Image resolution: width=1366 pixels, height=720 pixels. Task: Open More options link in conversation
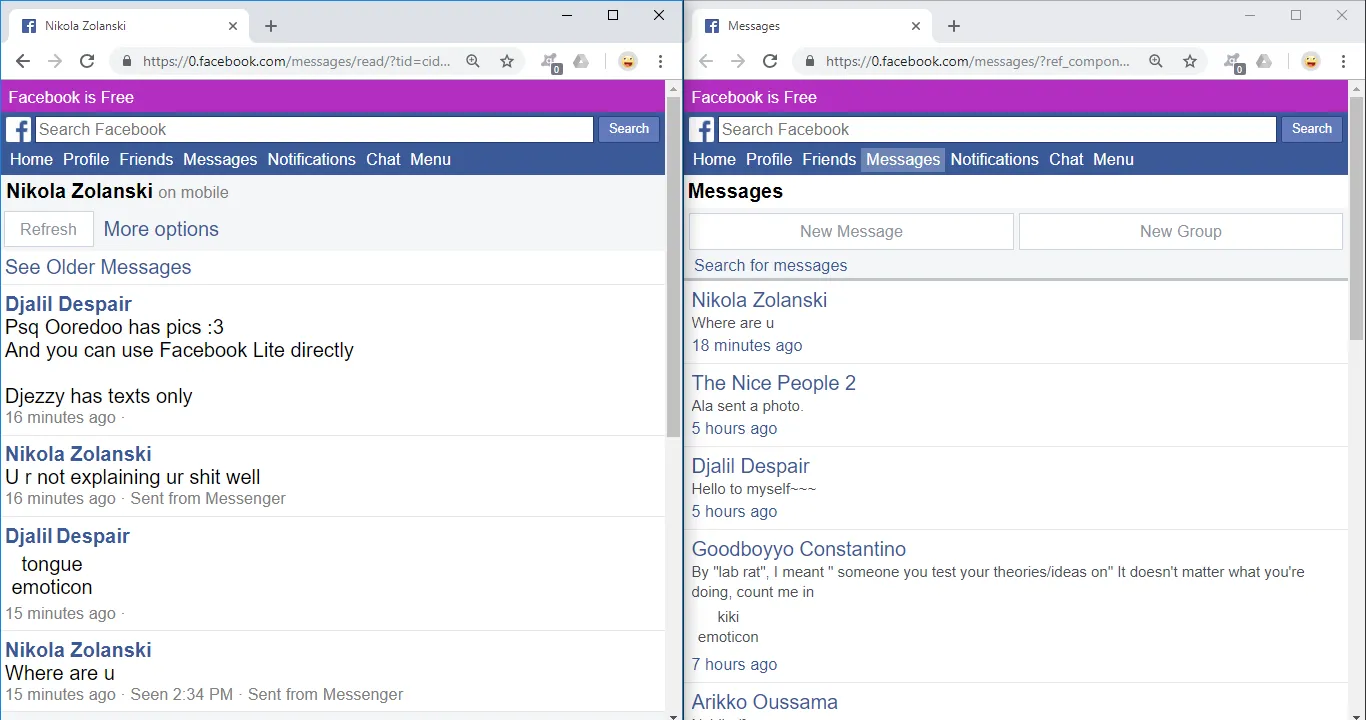[161, 229]
